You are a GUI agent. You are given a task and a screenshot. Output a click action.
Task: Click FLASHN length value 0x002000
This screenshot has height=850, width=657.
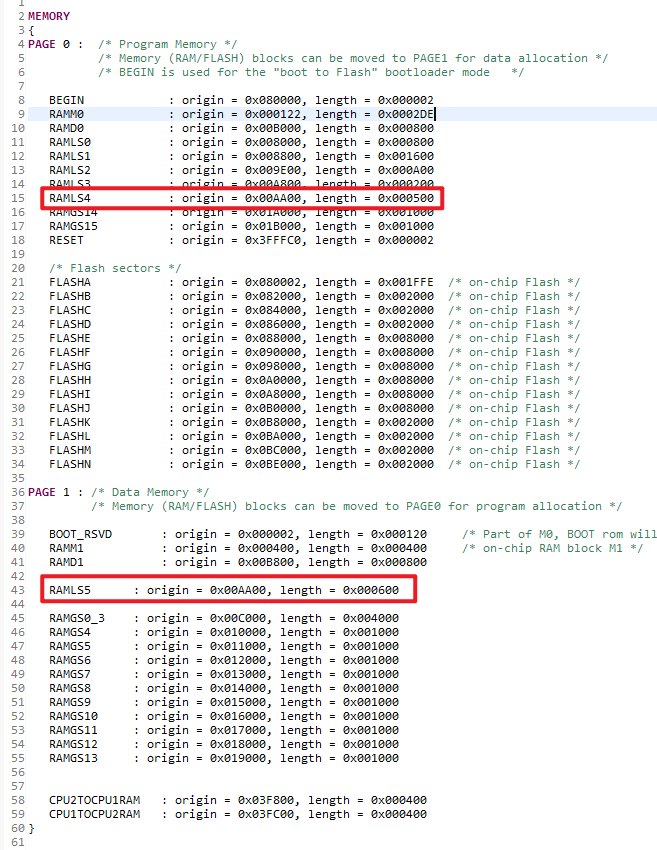405,465
